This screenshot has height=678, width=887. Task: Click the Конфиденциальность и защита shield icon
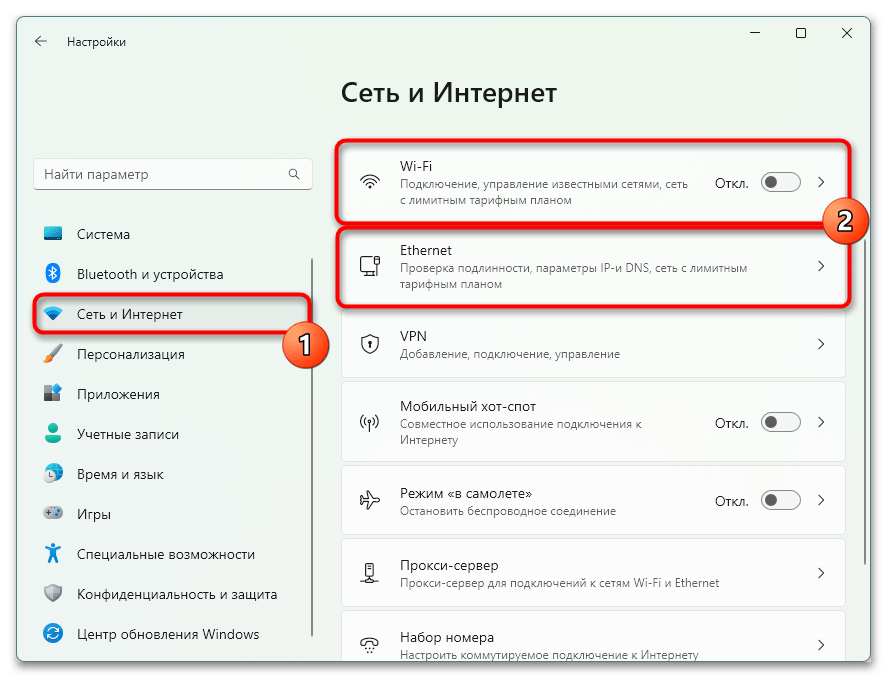click(x=53, y=594)
